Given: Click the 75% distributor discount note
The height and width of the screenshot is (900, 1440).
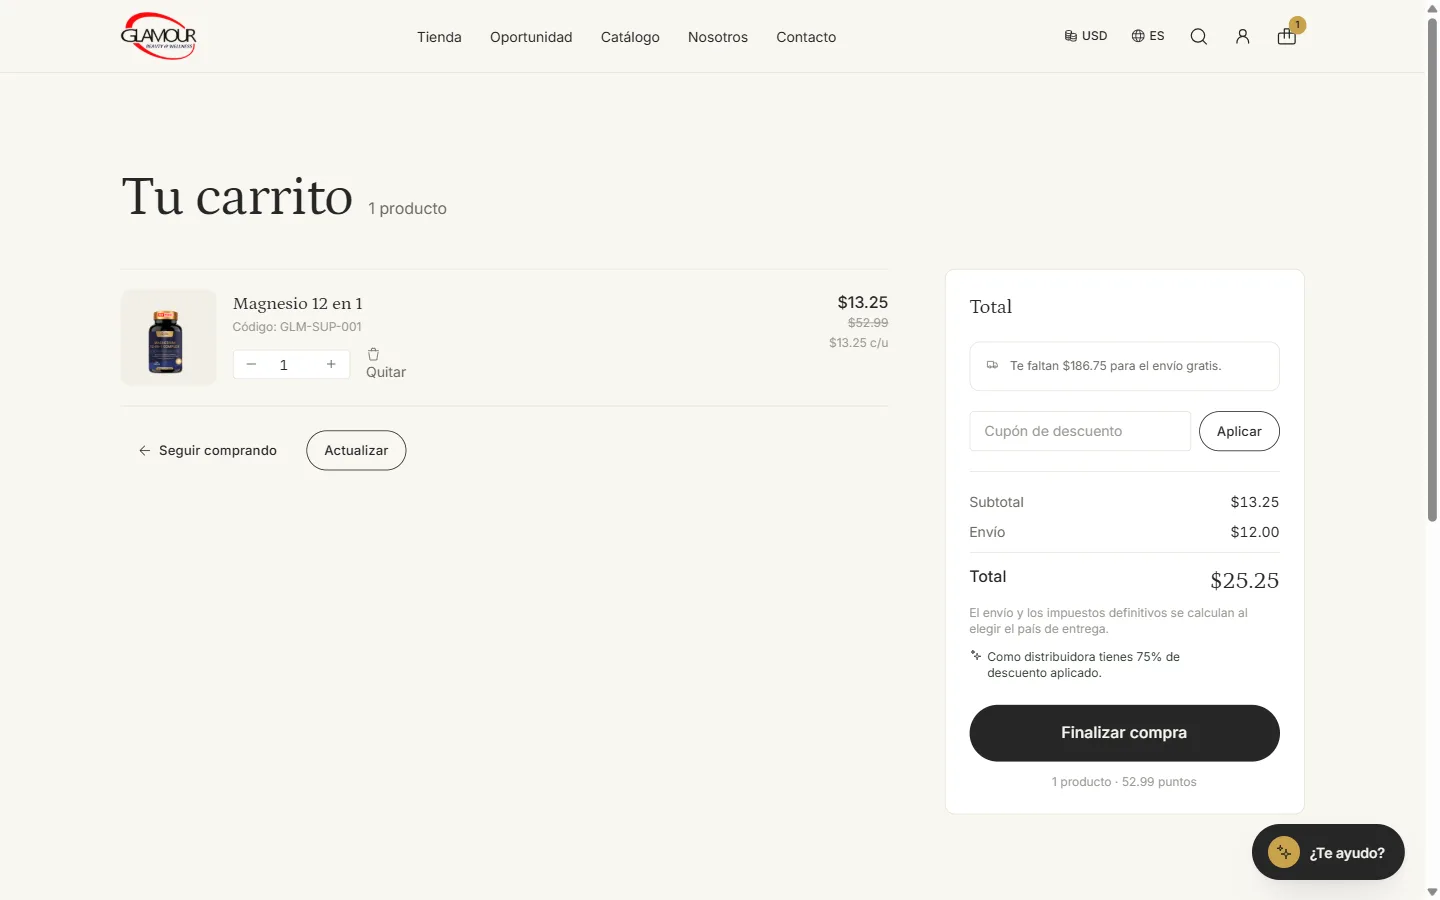Looking at the screenshot, I should click(x=1083, y=665).
